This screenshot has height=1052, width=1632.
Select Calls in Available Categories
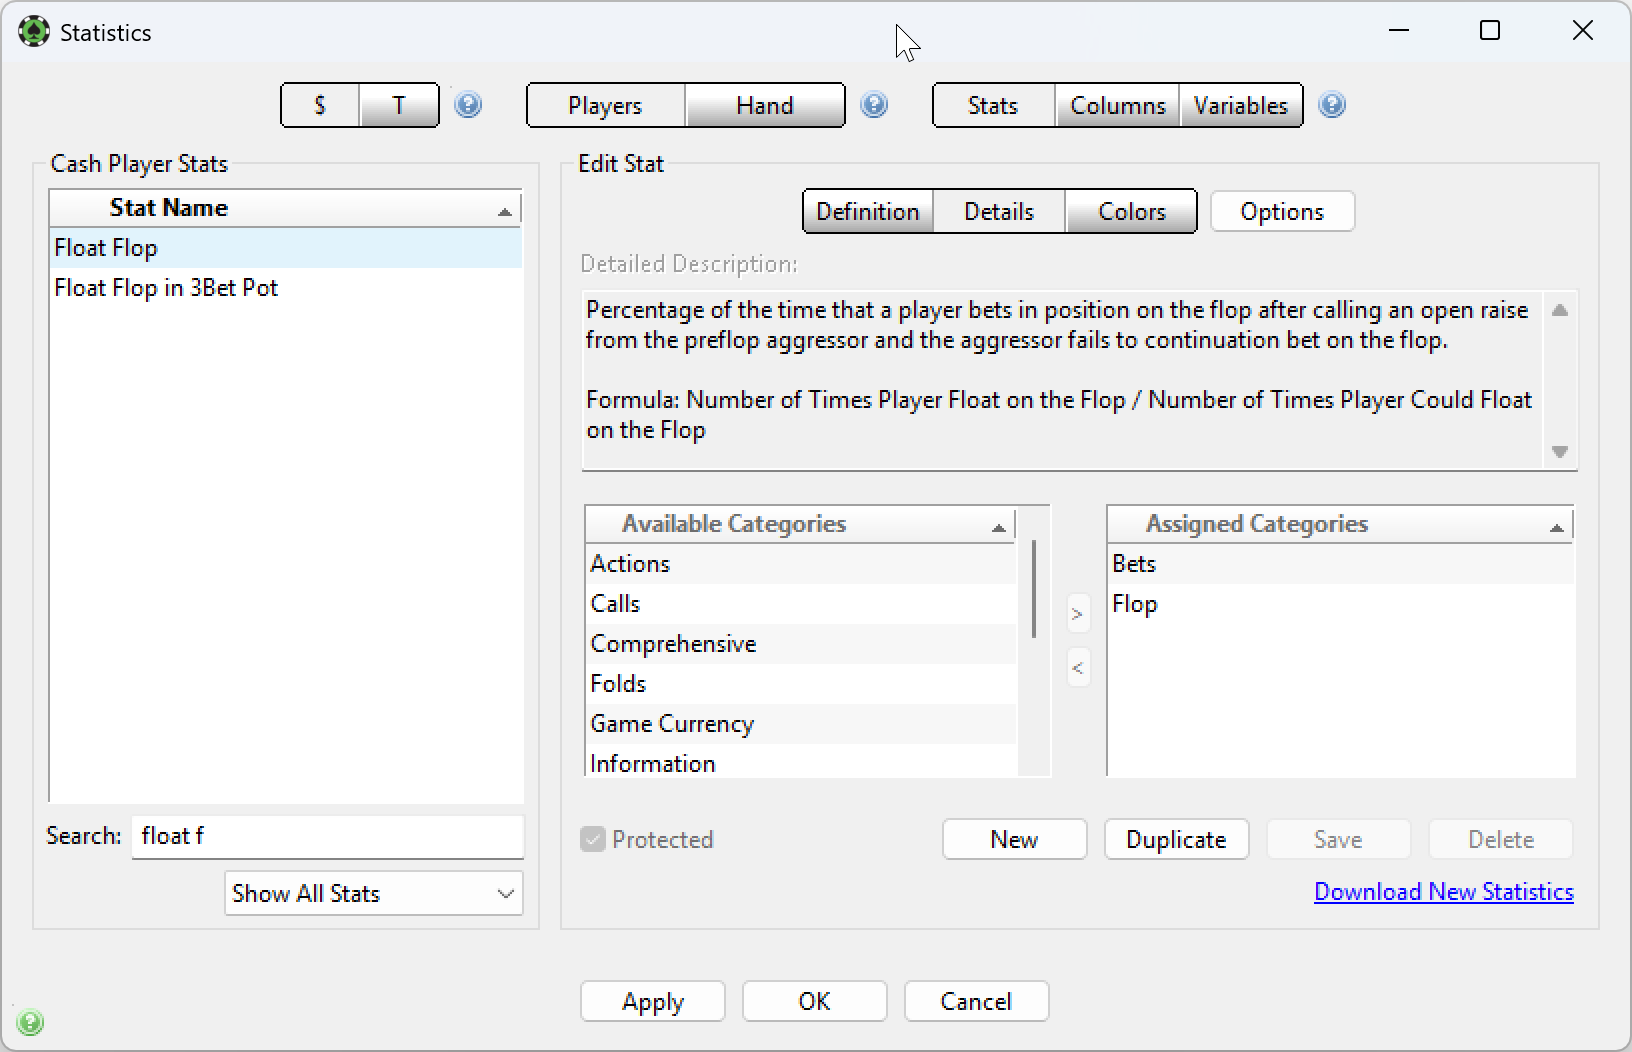(x=800, y=604)
